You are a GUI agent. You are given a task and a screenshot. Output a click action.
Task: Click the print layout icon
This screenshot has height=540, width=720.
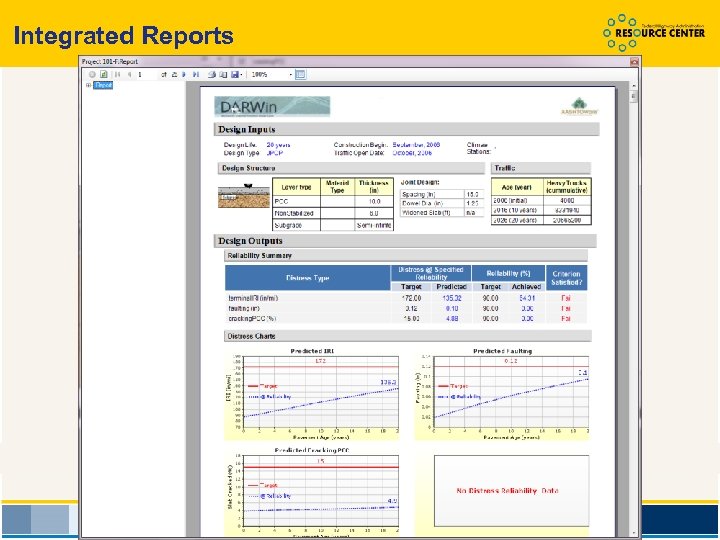(x=223, y=74)
